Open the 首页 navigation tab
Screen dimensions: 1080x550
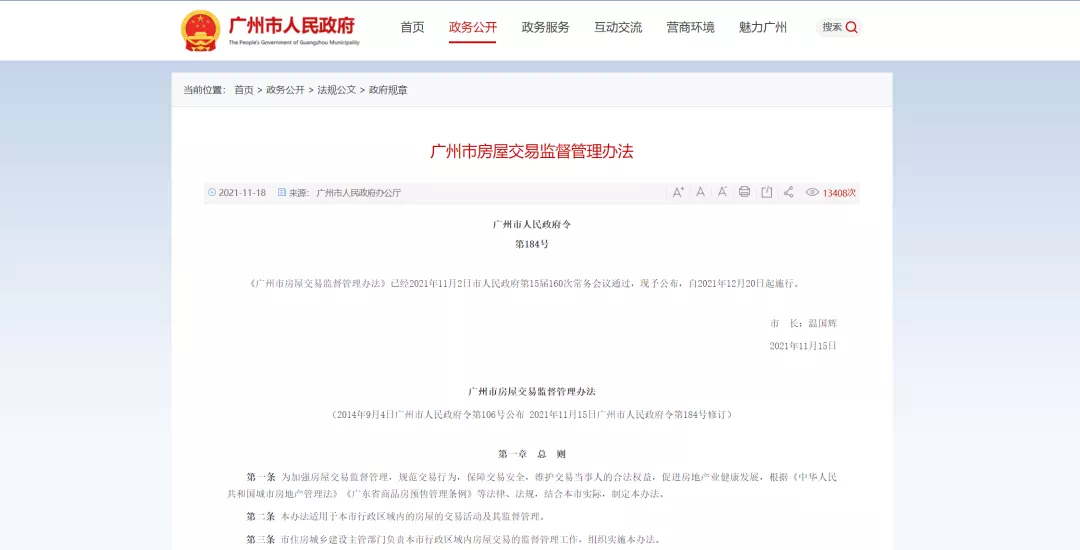click(x=412, y=27)
